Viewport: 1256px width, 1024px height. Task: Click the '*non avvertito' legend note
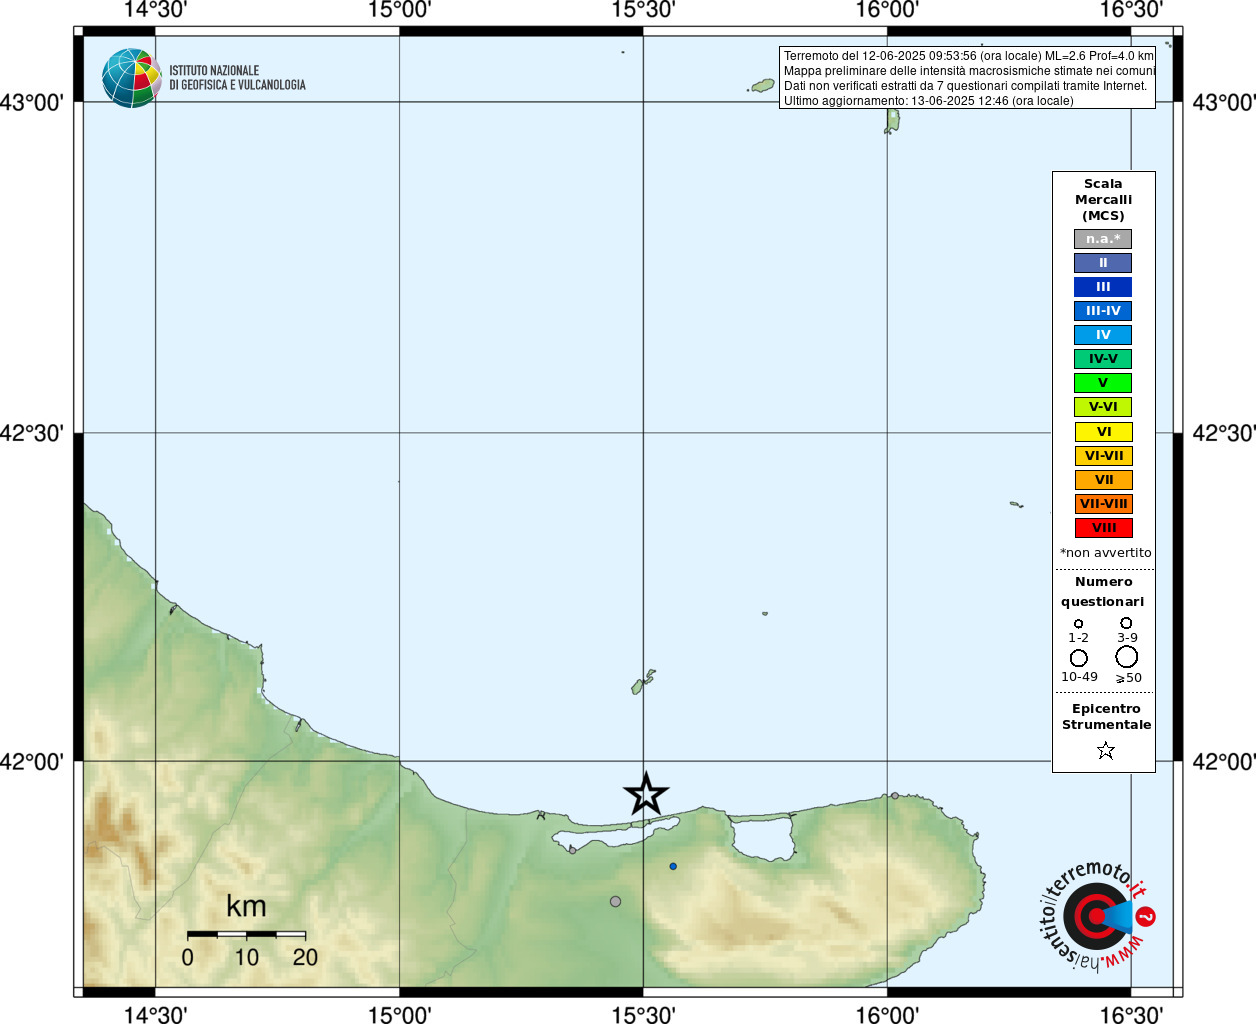click(1105, 553)
